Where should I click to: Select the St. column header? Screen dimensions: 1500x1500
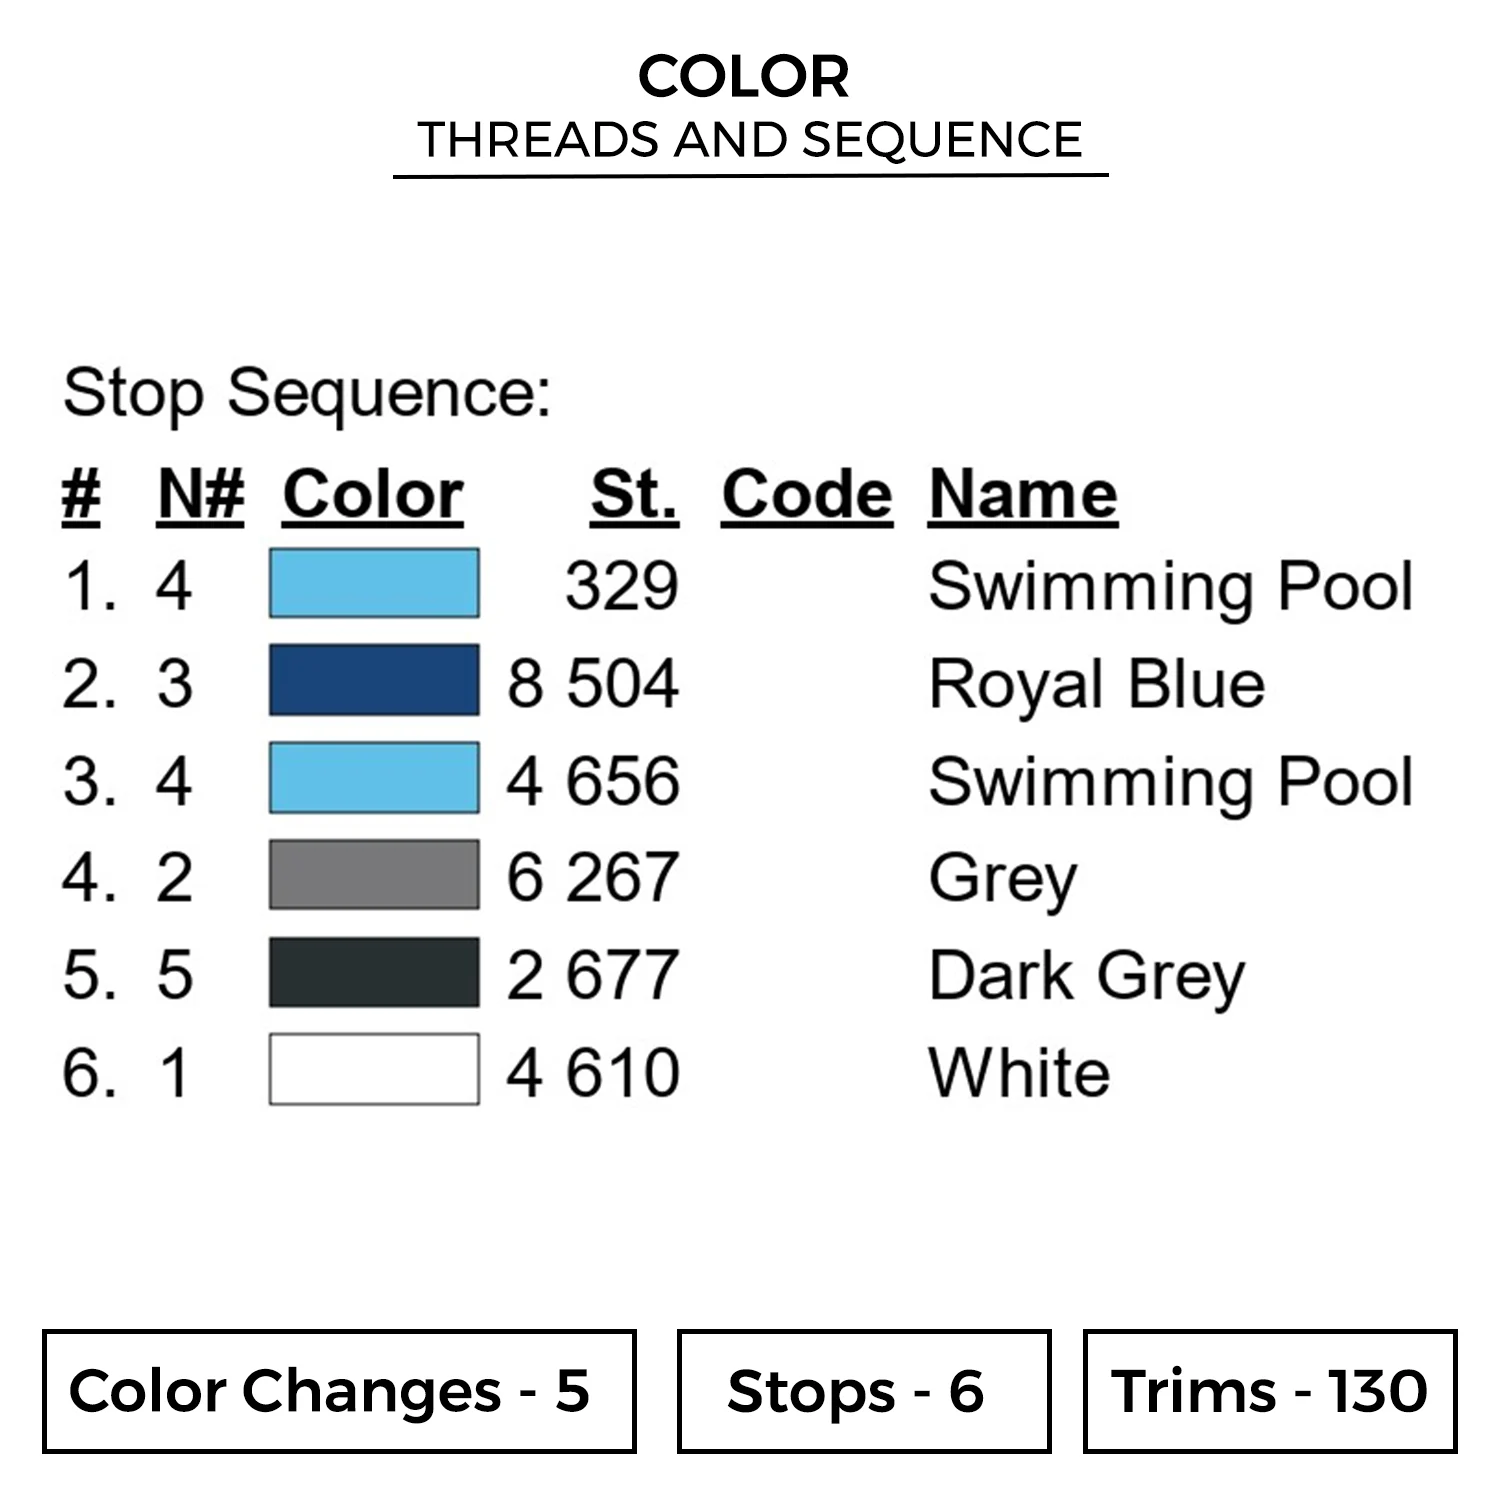[x=634, y=494]
